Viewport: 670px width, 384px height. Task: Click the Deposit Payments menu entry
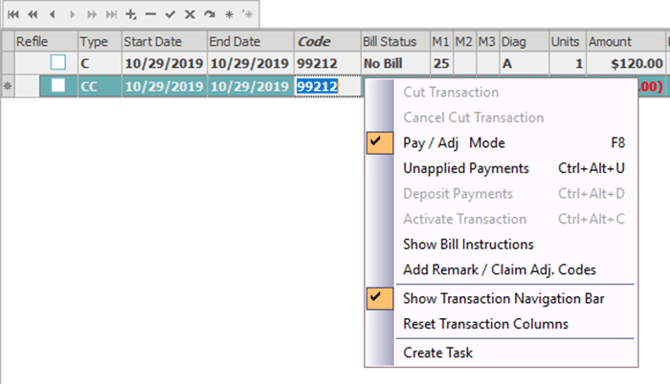[501, 193]
